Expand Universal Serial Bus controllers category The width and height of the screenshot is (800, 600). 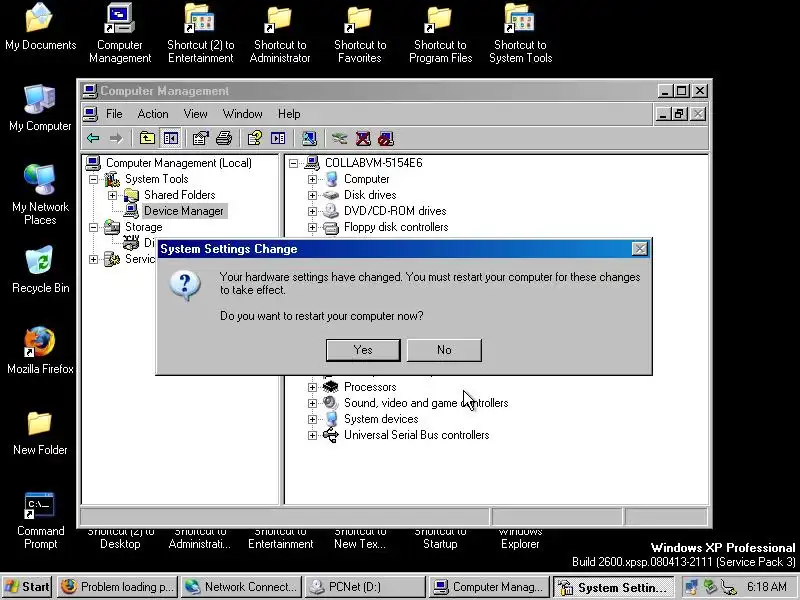coord(312,435)
